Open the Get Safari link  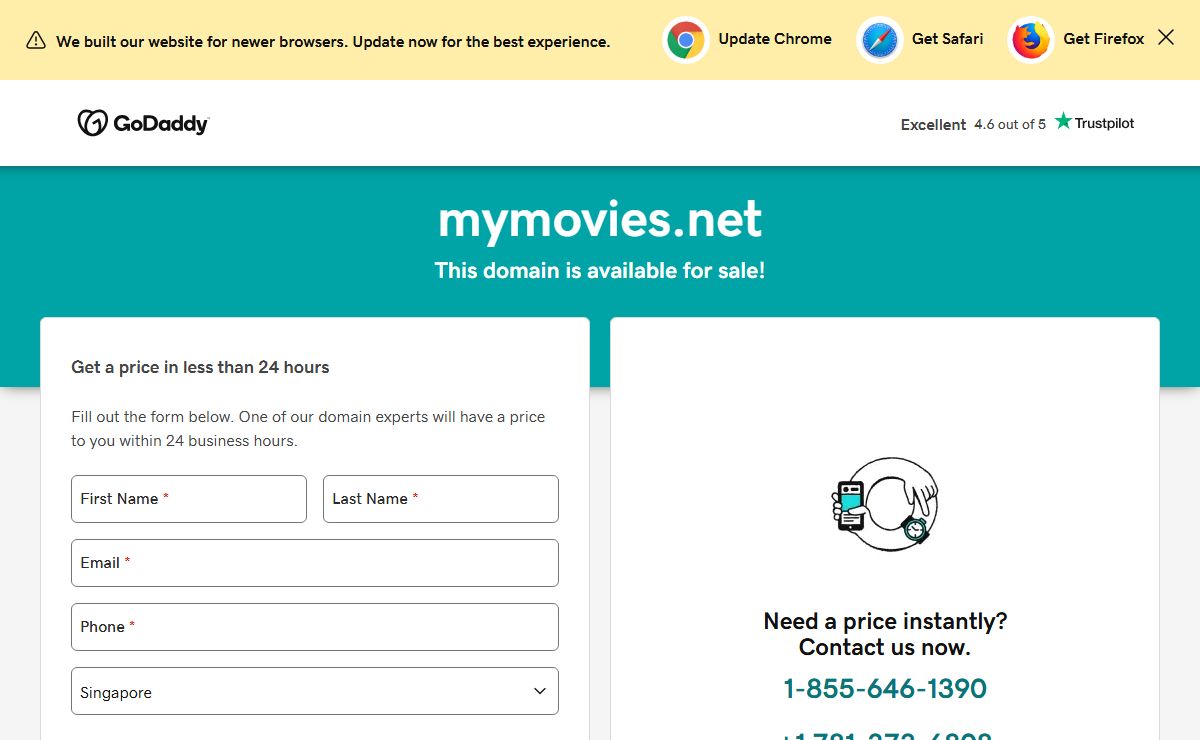(x=947, y=39)
